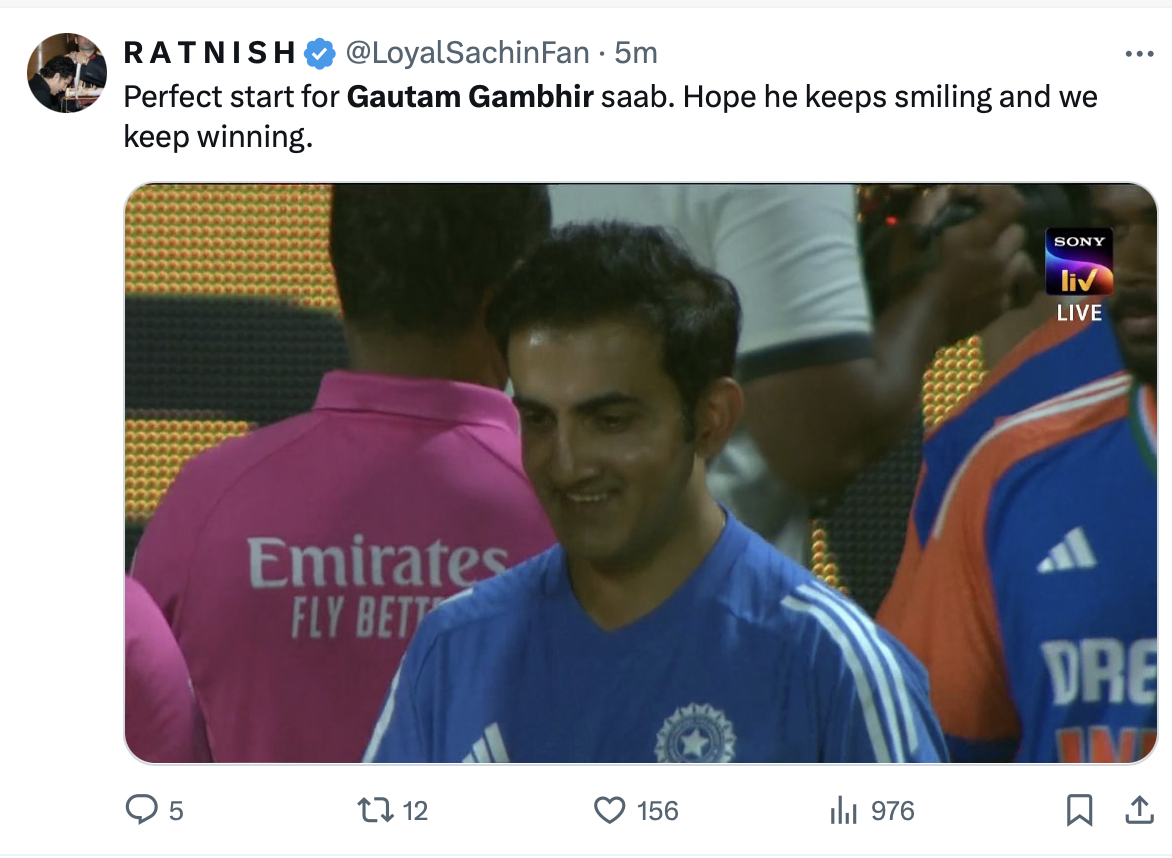This screenshot has height=858, width=1172.
Task: Click the like count 156
Action: tap(657, 810)
